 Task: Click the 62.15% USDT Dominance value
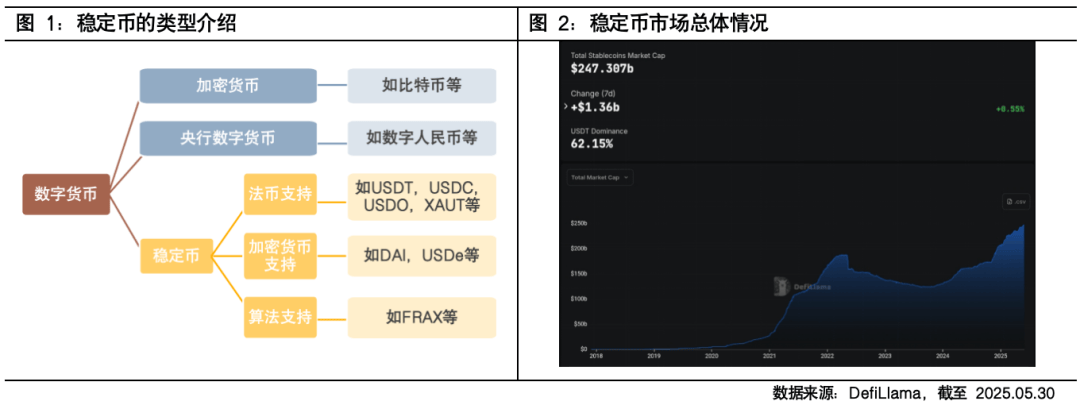(x=591, y=144)
